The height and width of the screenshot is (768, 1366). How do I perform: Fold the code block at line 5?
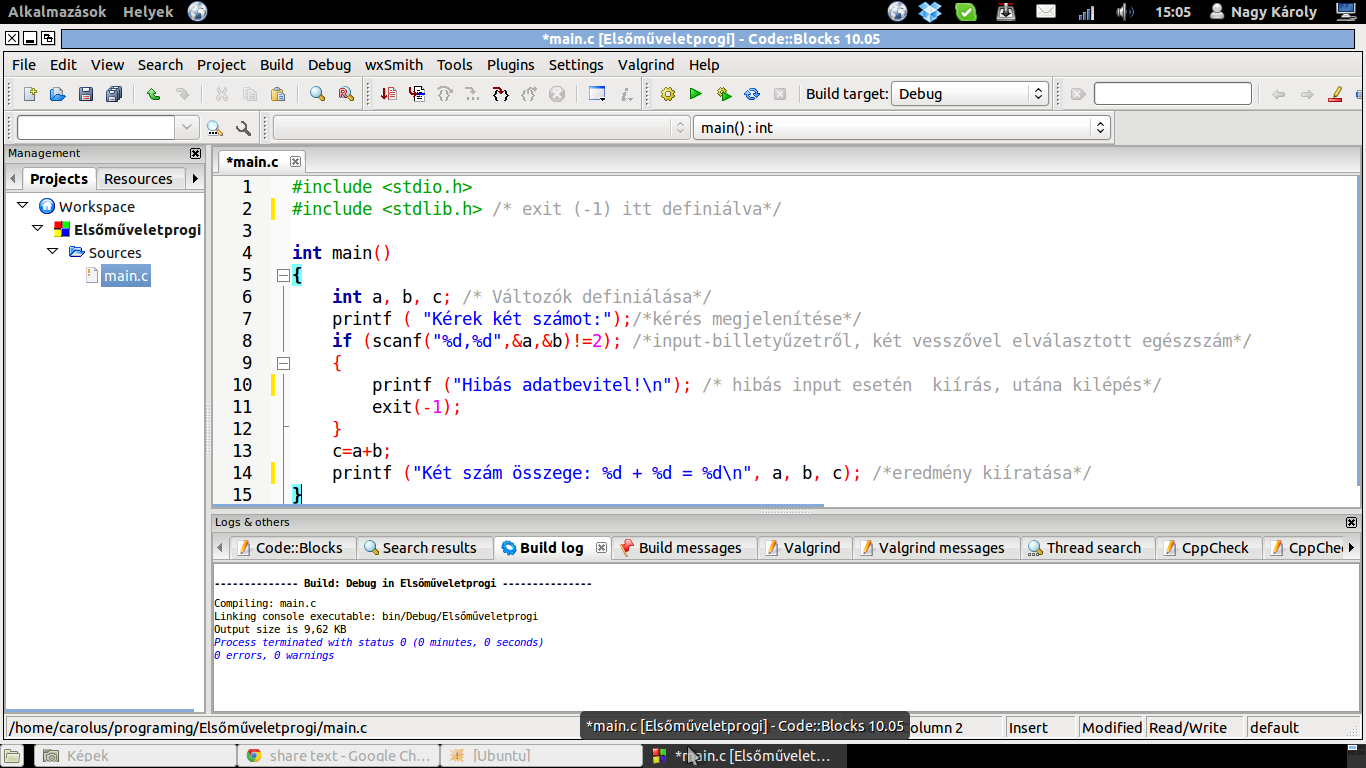[x=283, y=275]
